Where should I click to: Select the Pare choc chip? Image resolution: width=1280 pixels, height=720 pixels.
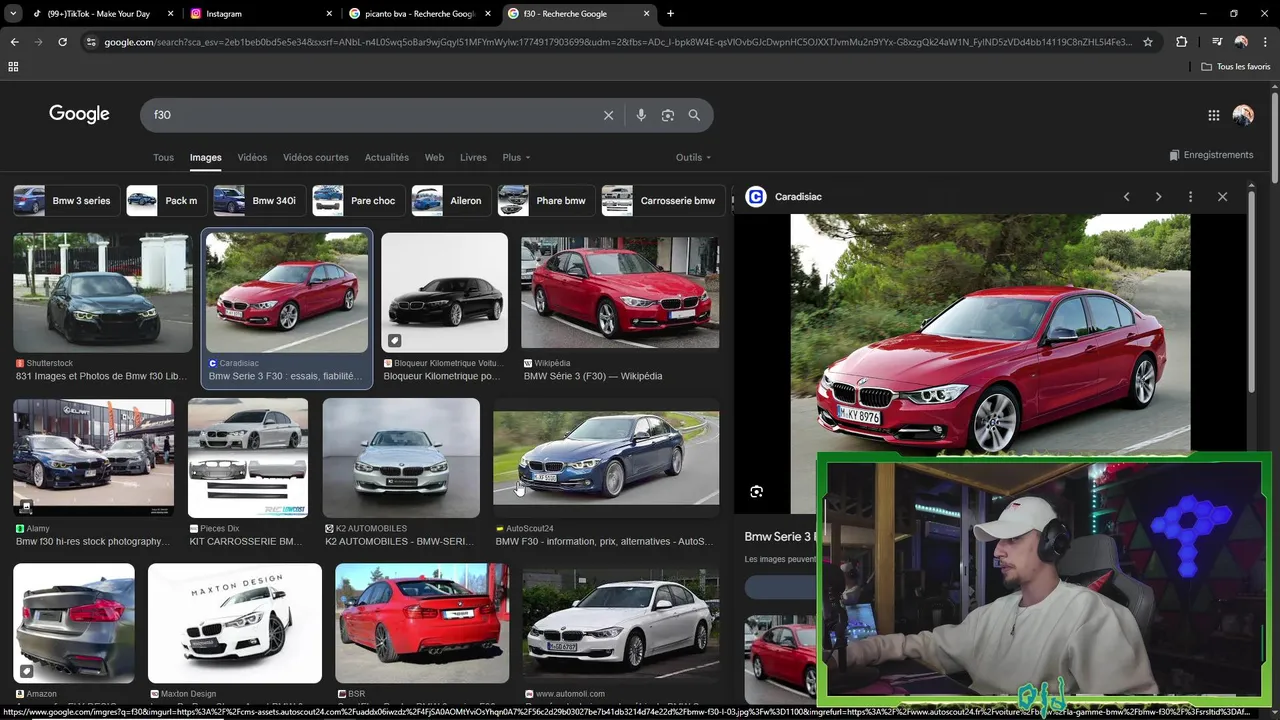tap(358, 200)
